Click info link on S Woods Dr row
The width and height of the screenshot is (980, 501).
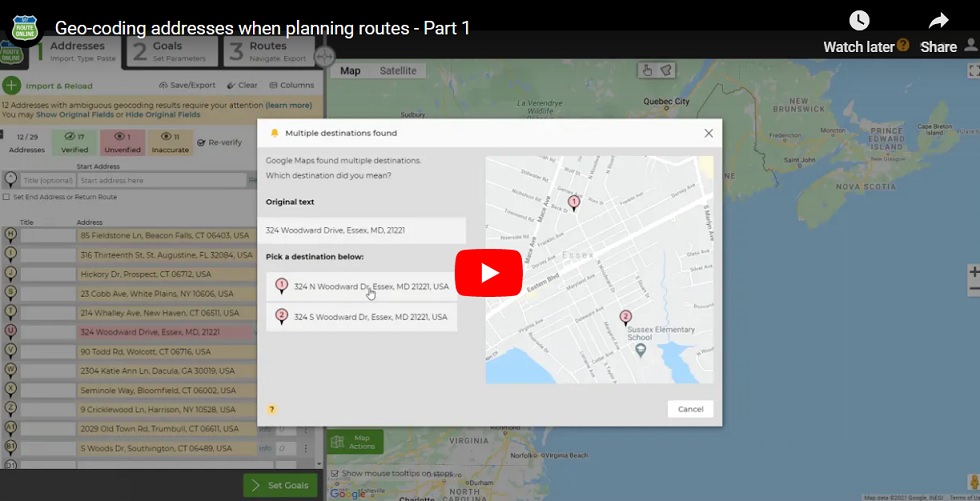tap(266, 449)
